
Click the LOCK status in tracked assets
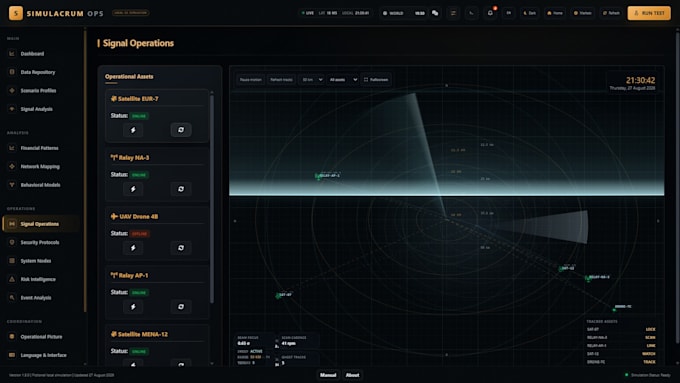[650, 329]
